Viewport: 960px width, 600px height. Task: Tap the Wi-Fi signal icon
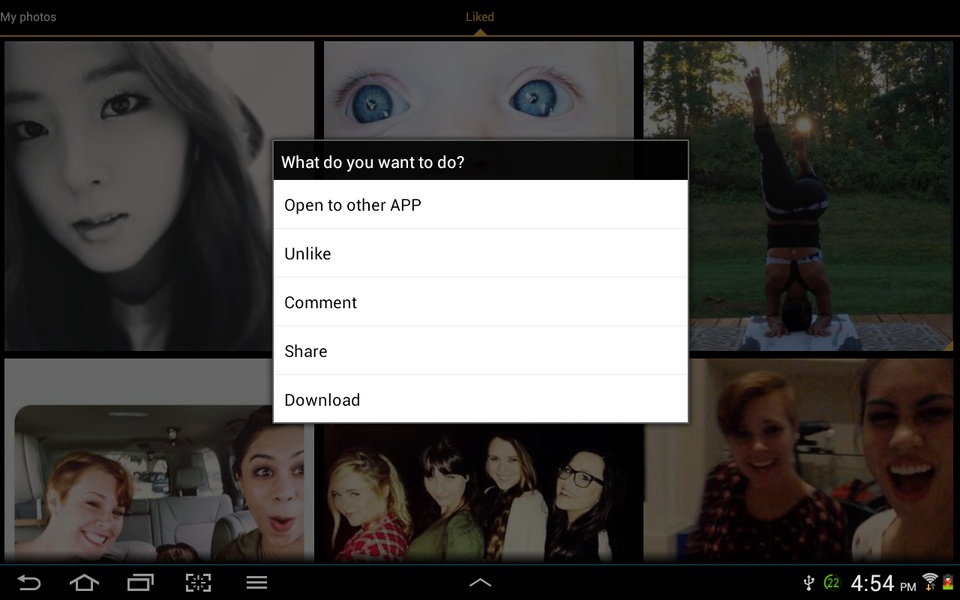pyautogui.click(x=930, y=582)
